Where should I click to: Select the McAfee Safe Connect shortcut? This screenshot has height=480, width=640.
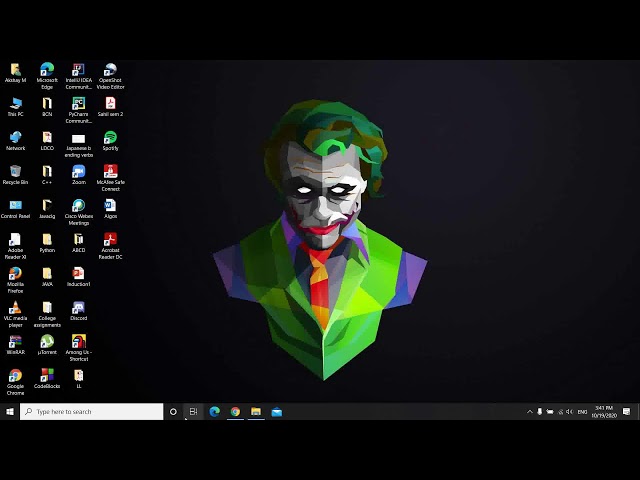tap(110, 178)
